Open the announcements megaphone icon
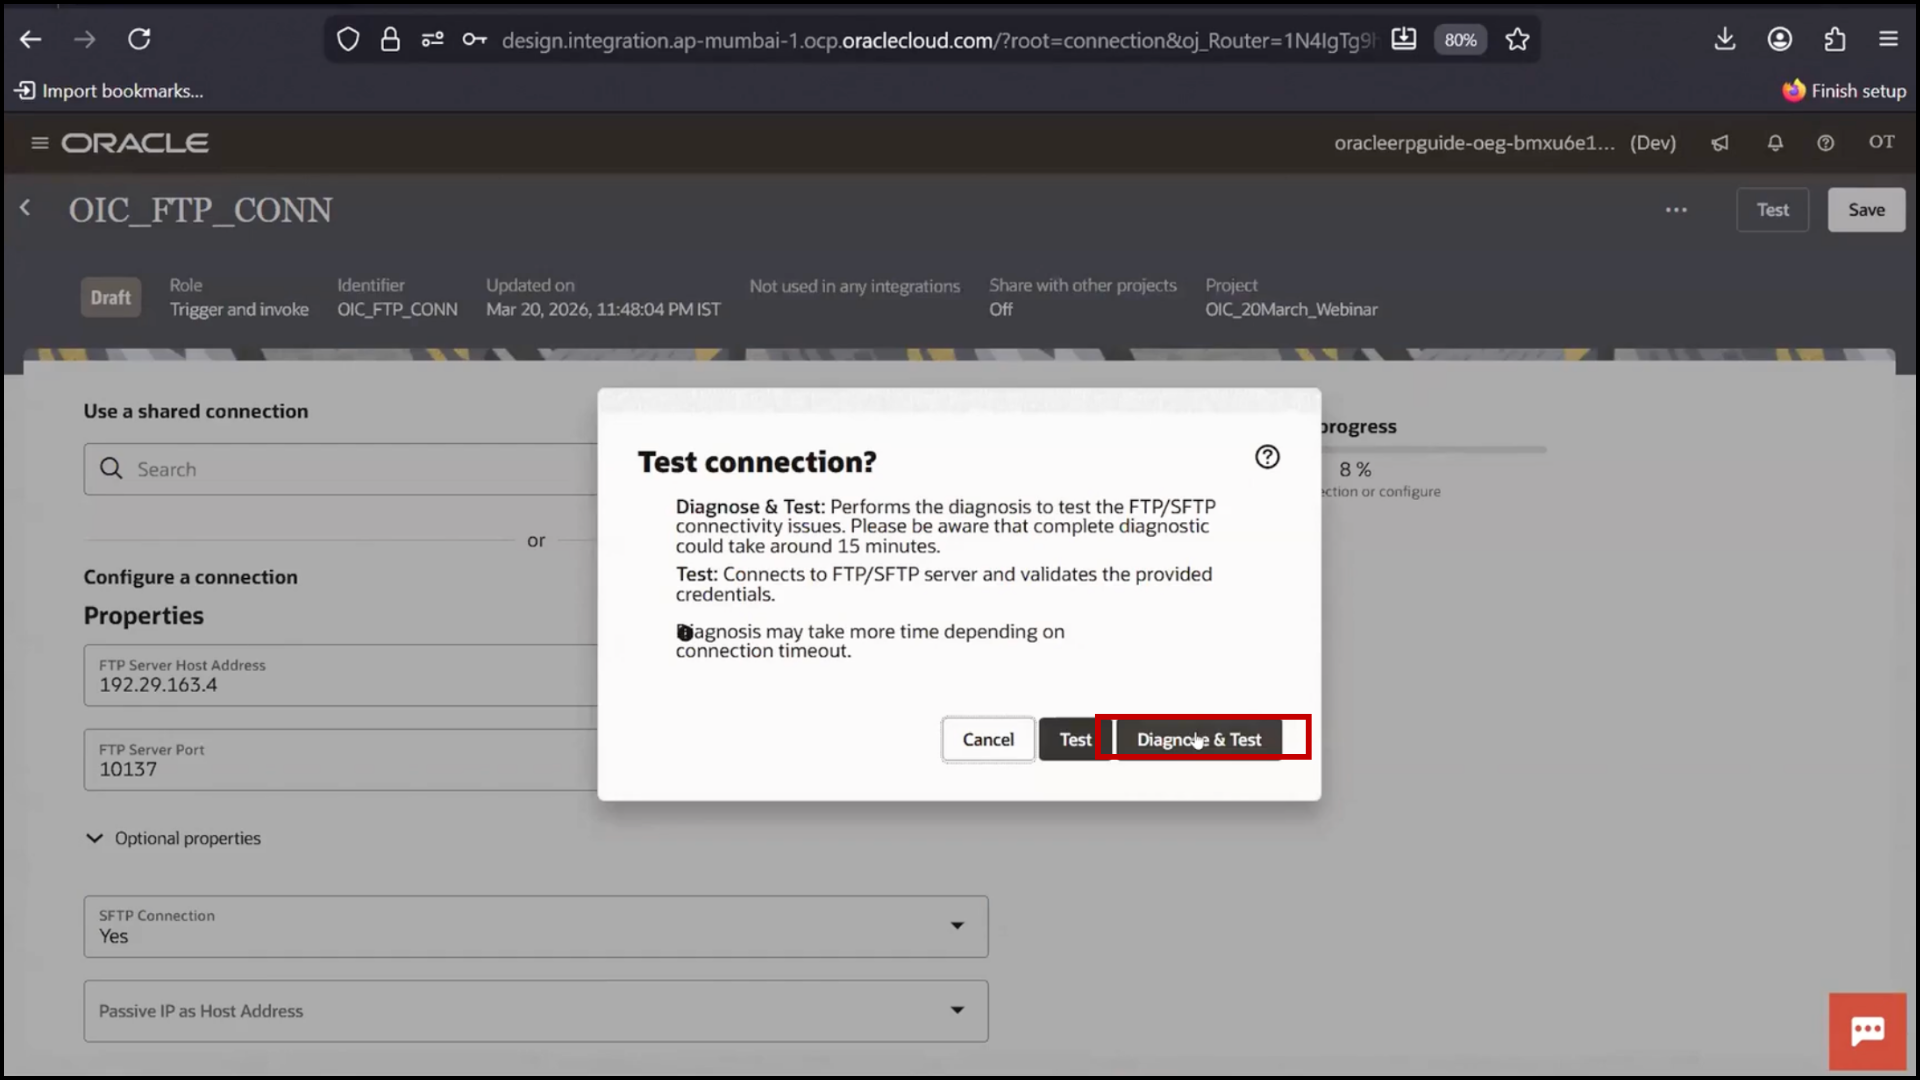 pos(1720,143)
